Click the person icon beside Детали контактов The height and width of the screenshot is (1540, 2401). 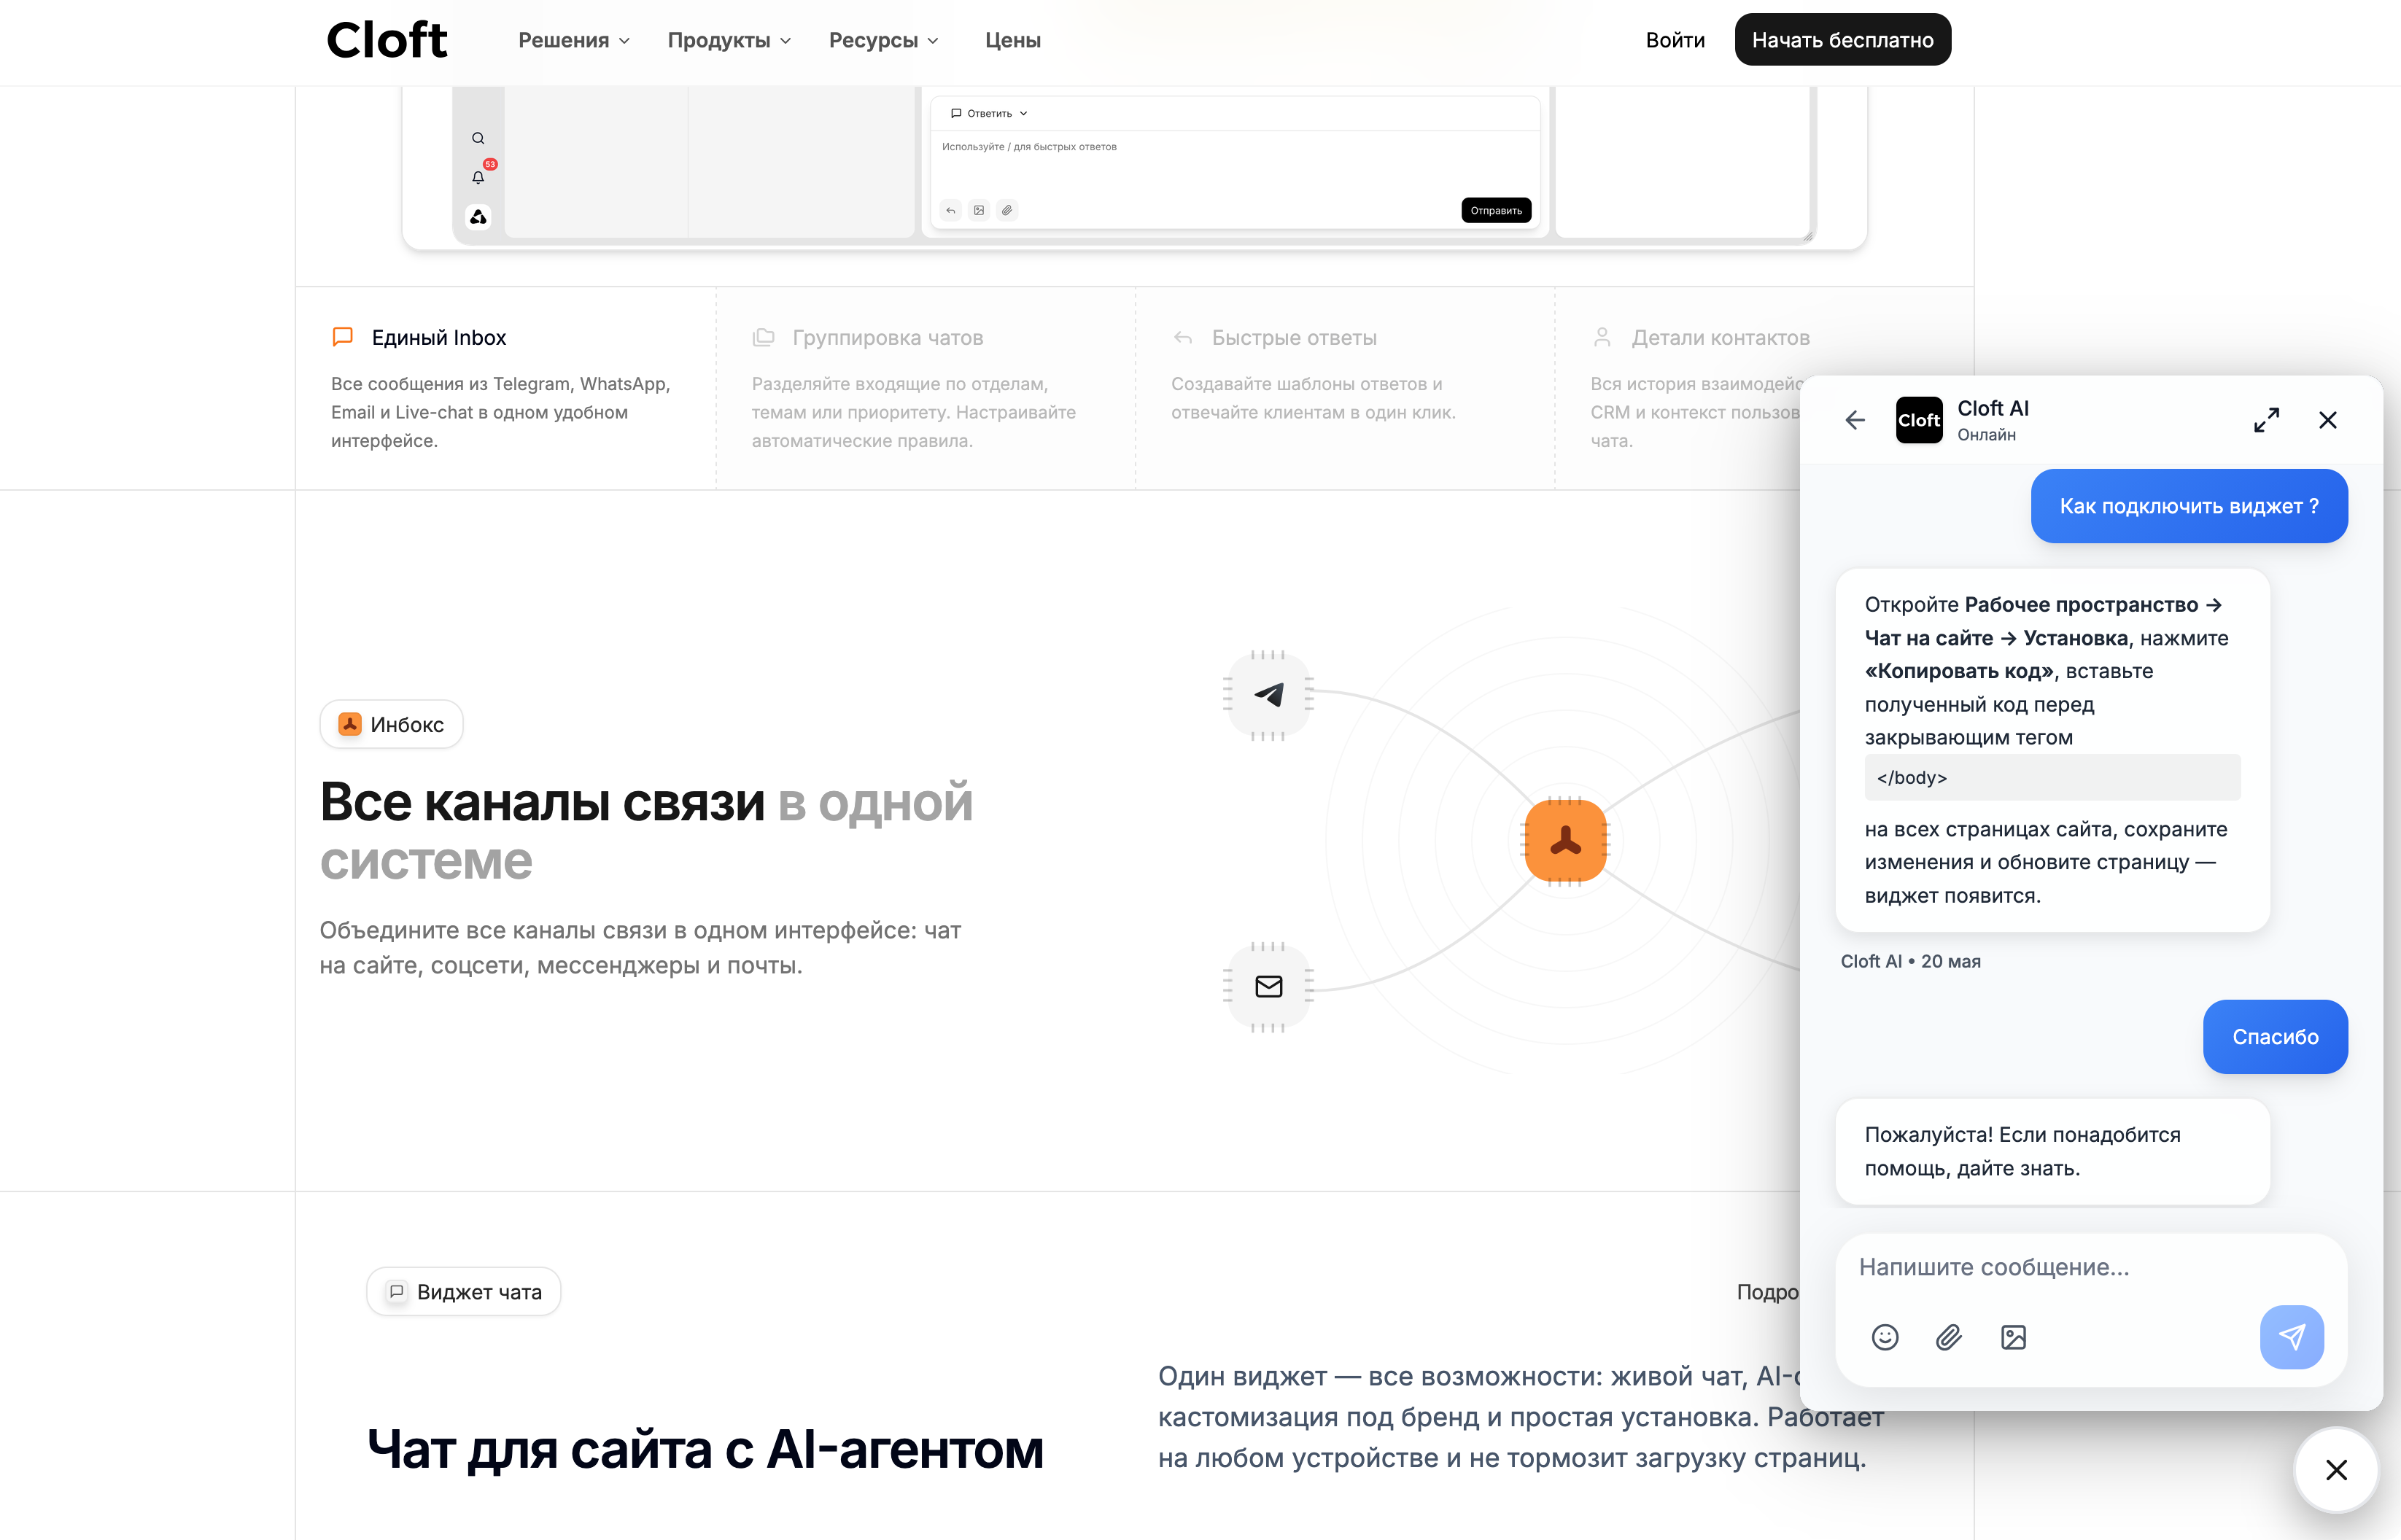[1602, 337]
